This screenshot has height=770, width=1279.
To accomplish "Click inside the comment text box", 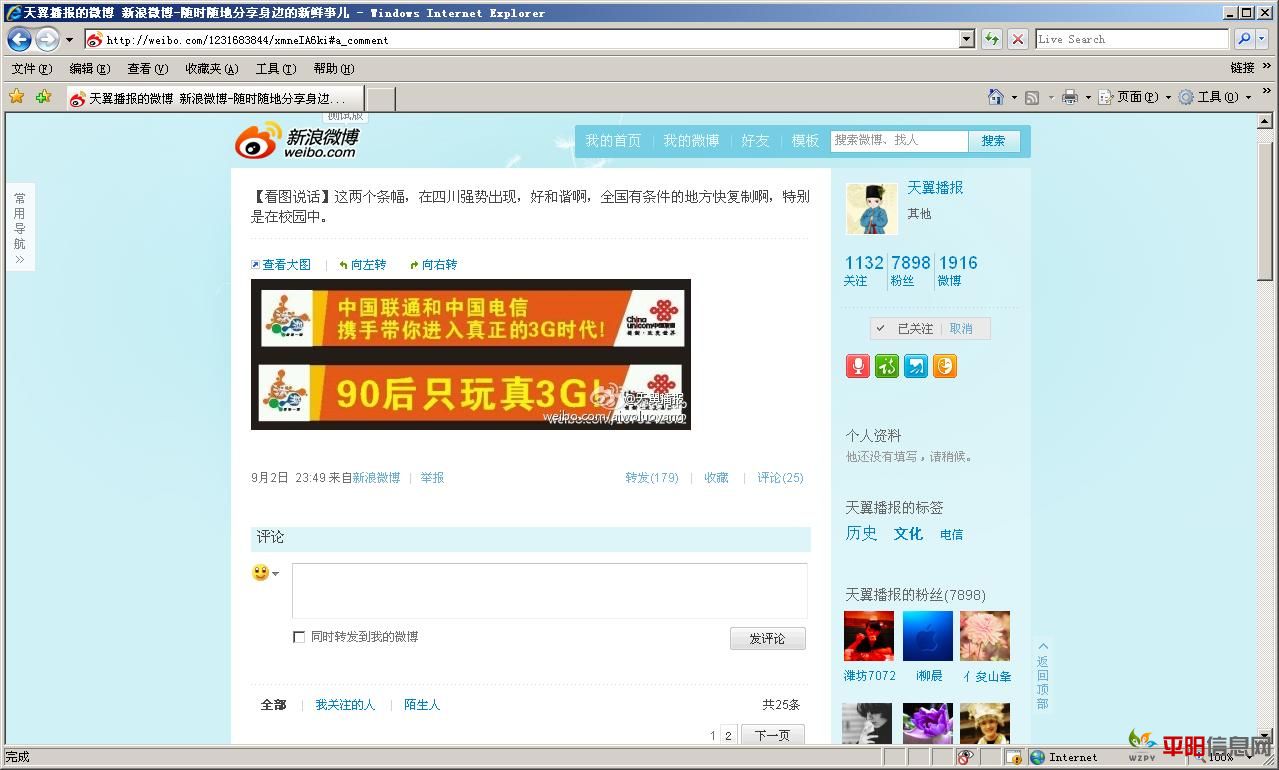I will 549,591.
